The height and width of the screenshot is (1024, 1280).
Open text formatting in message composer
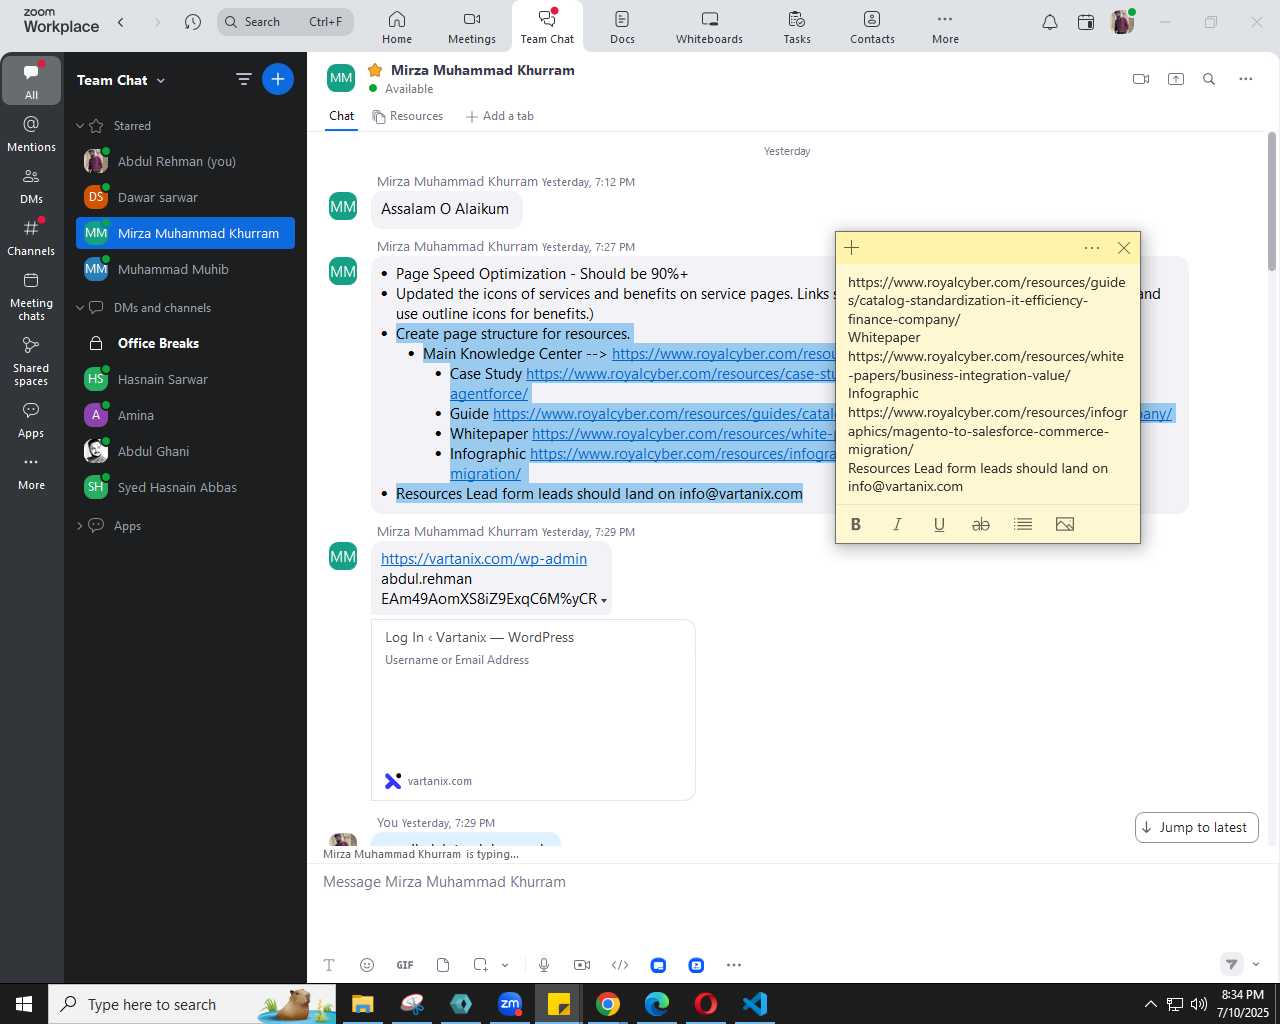click(329, 965)
